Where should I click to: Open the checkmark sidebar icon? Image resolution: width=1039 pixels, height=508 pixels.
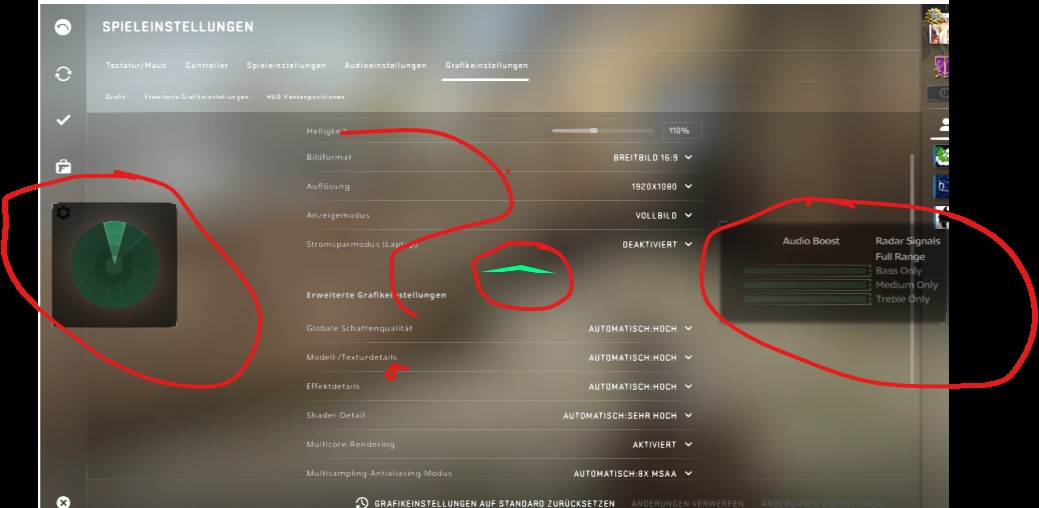63,120
